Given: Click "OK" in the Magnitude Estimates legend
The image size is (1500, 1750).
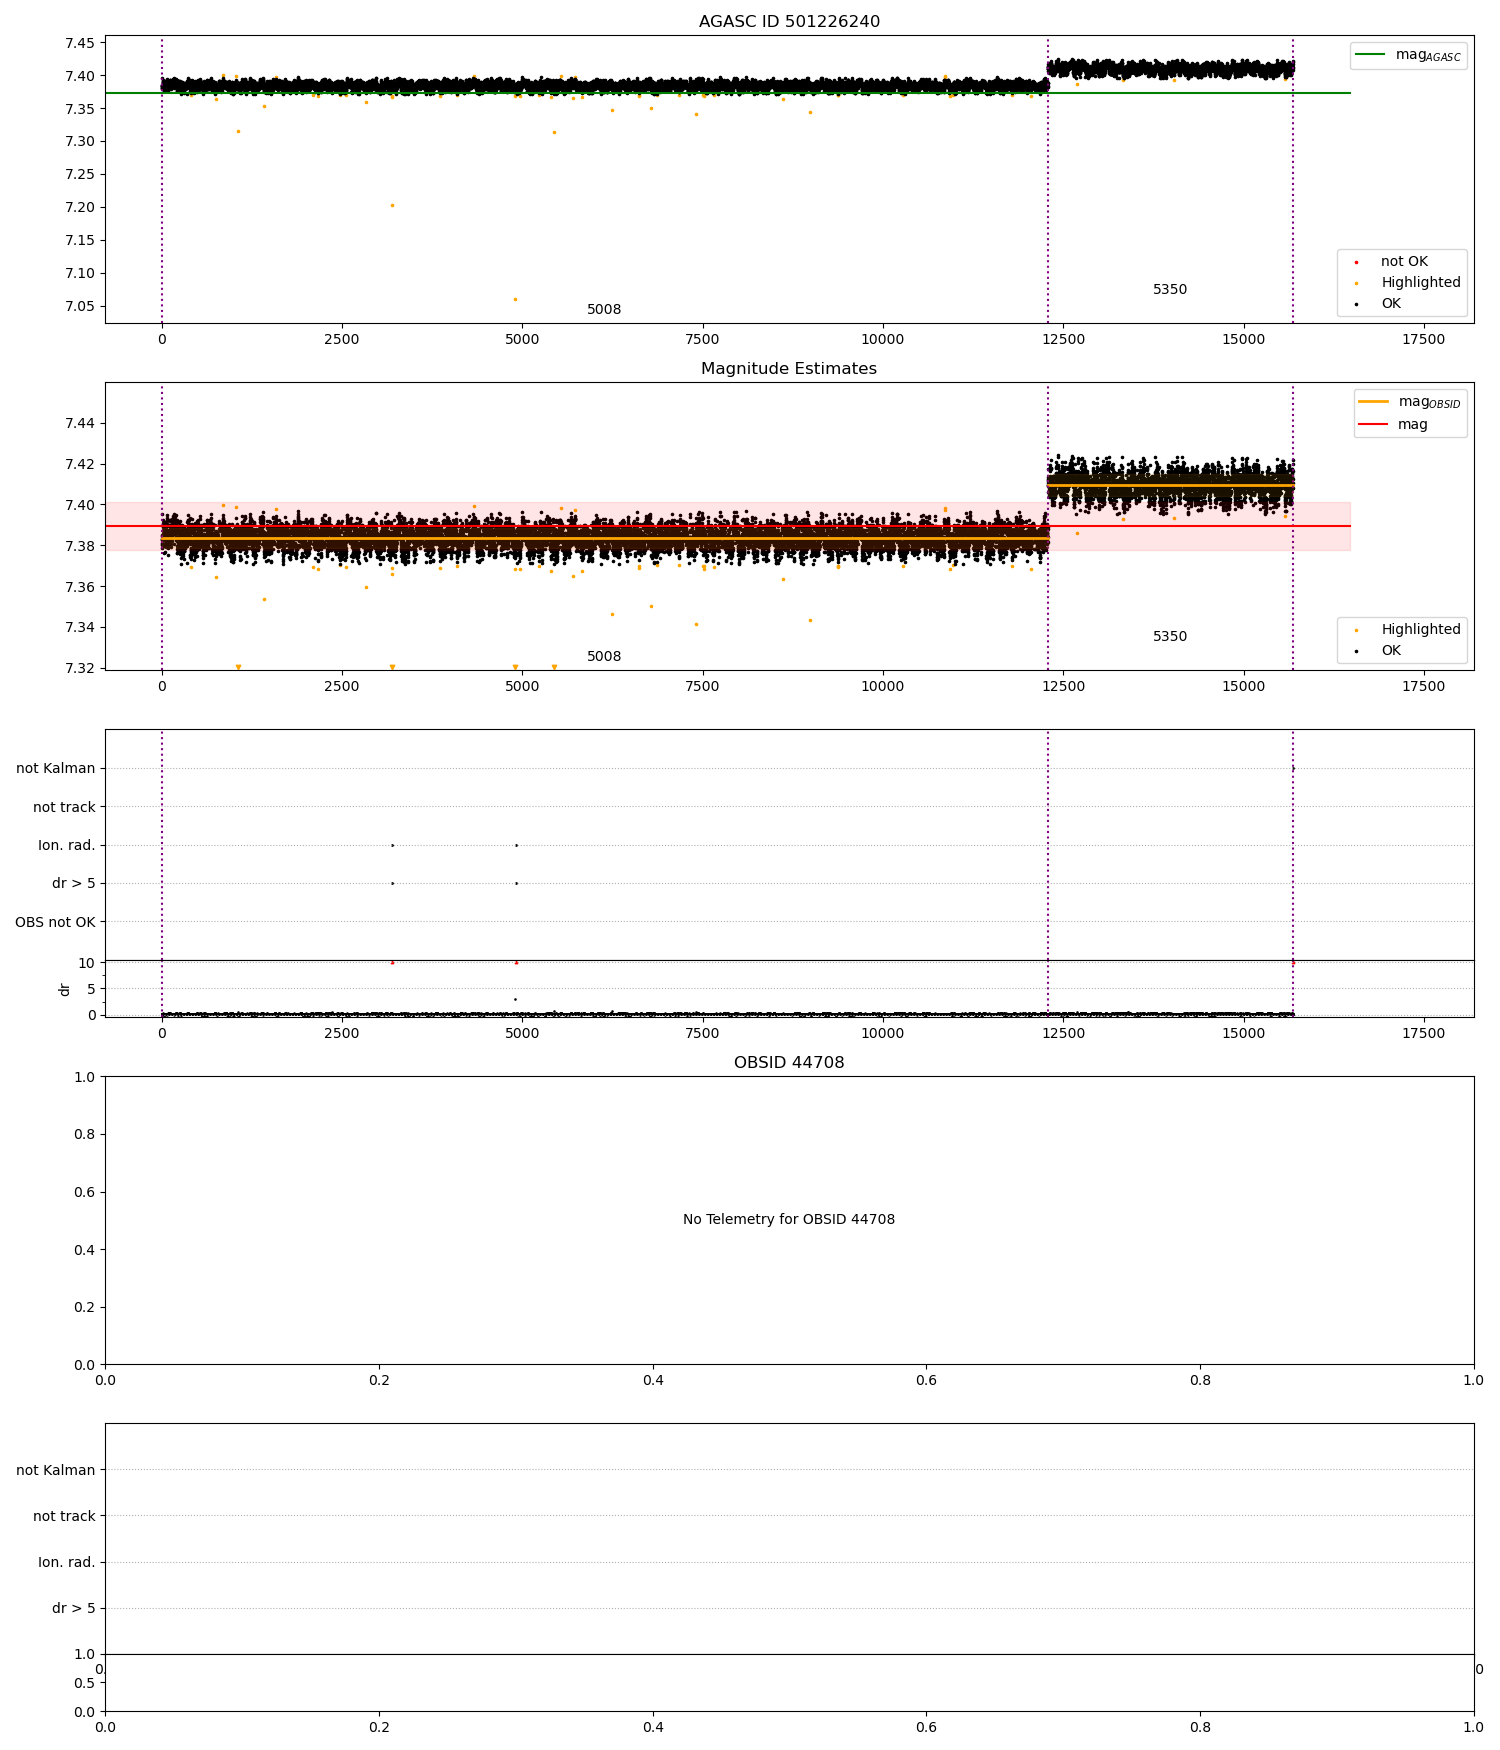Looking at the screenshot, I should [x=1390, y=651].
